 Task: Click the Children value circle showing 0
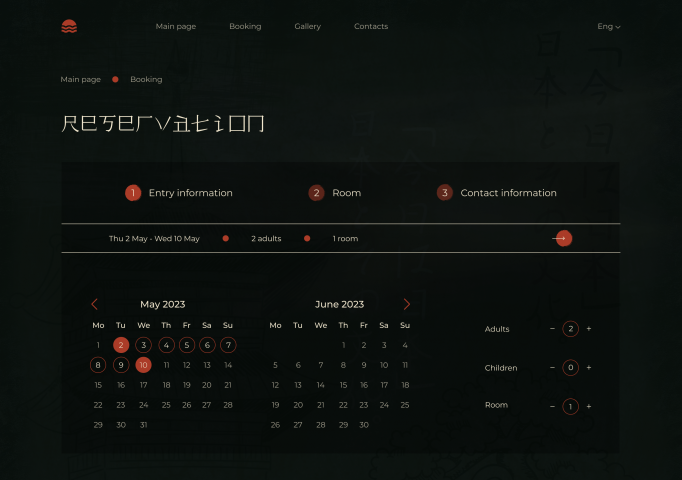coord(571,368)
